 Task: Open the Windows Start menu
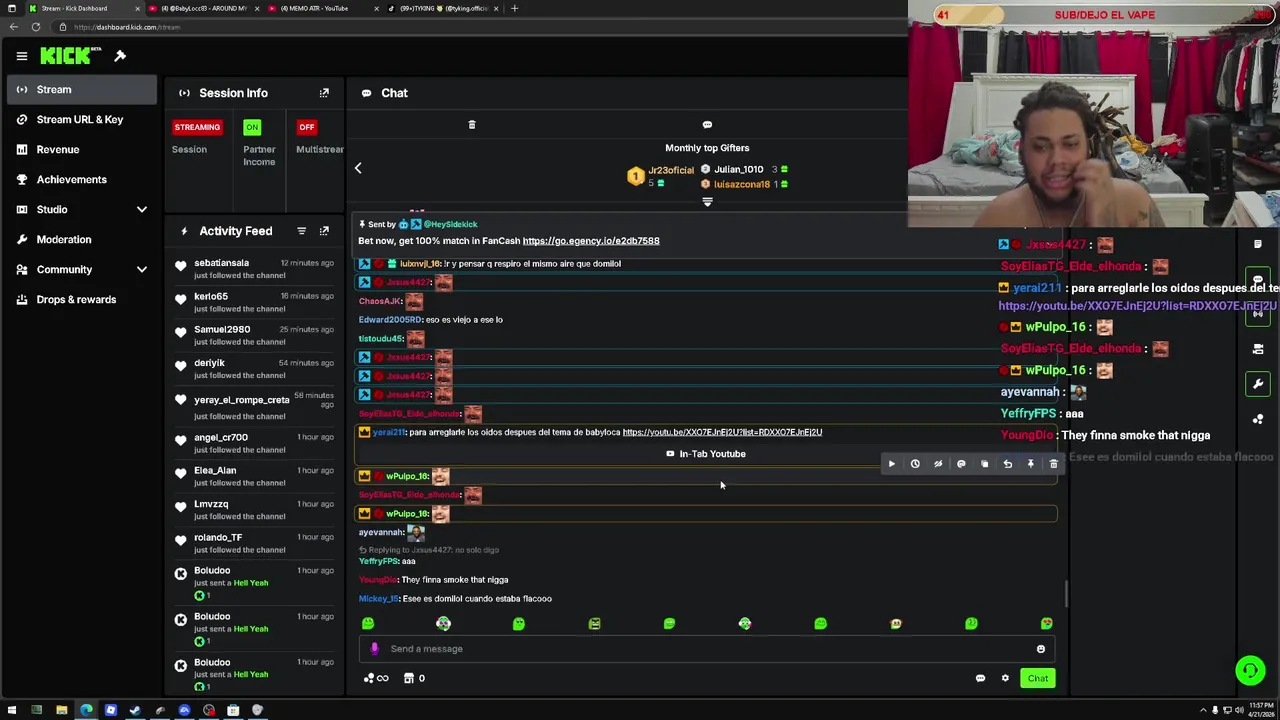12,711
